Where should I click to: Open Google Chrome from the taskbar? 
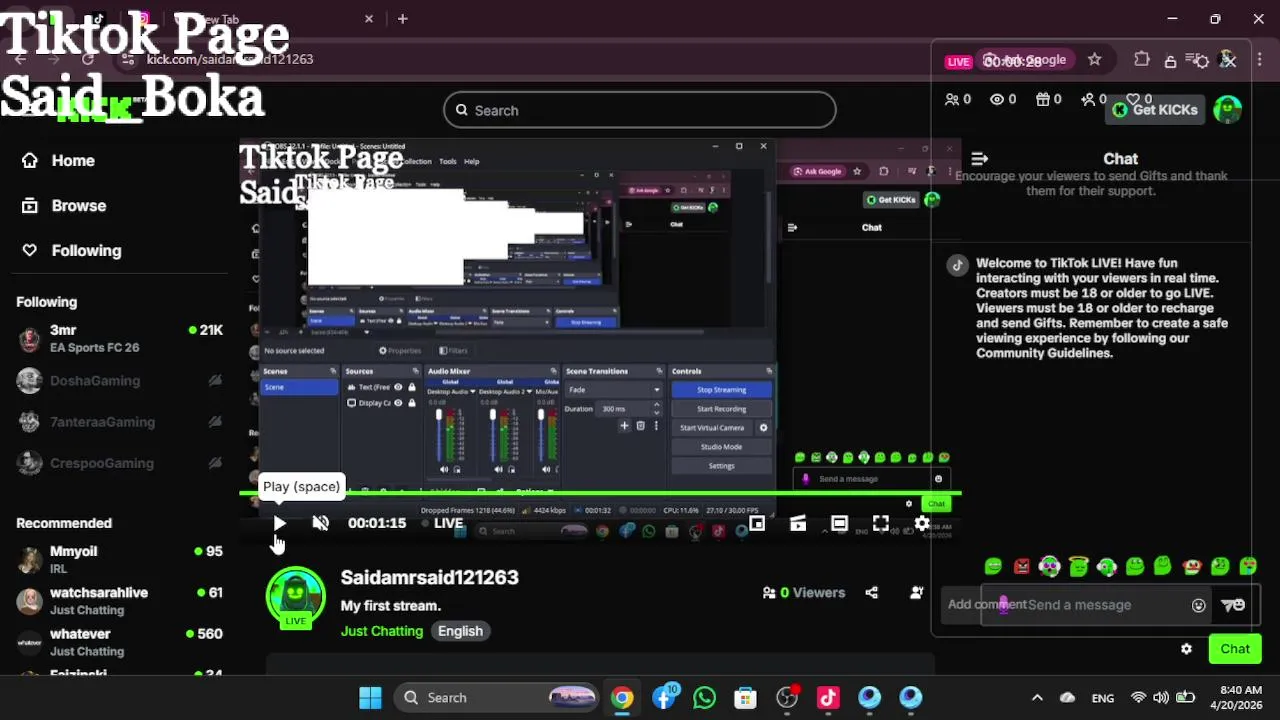click(622, 698)
